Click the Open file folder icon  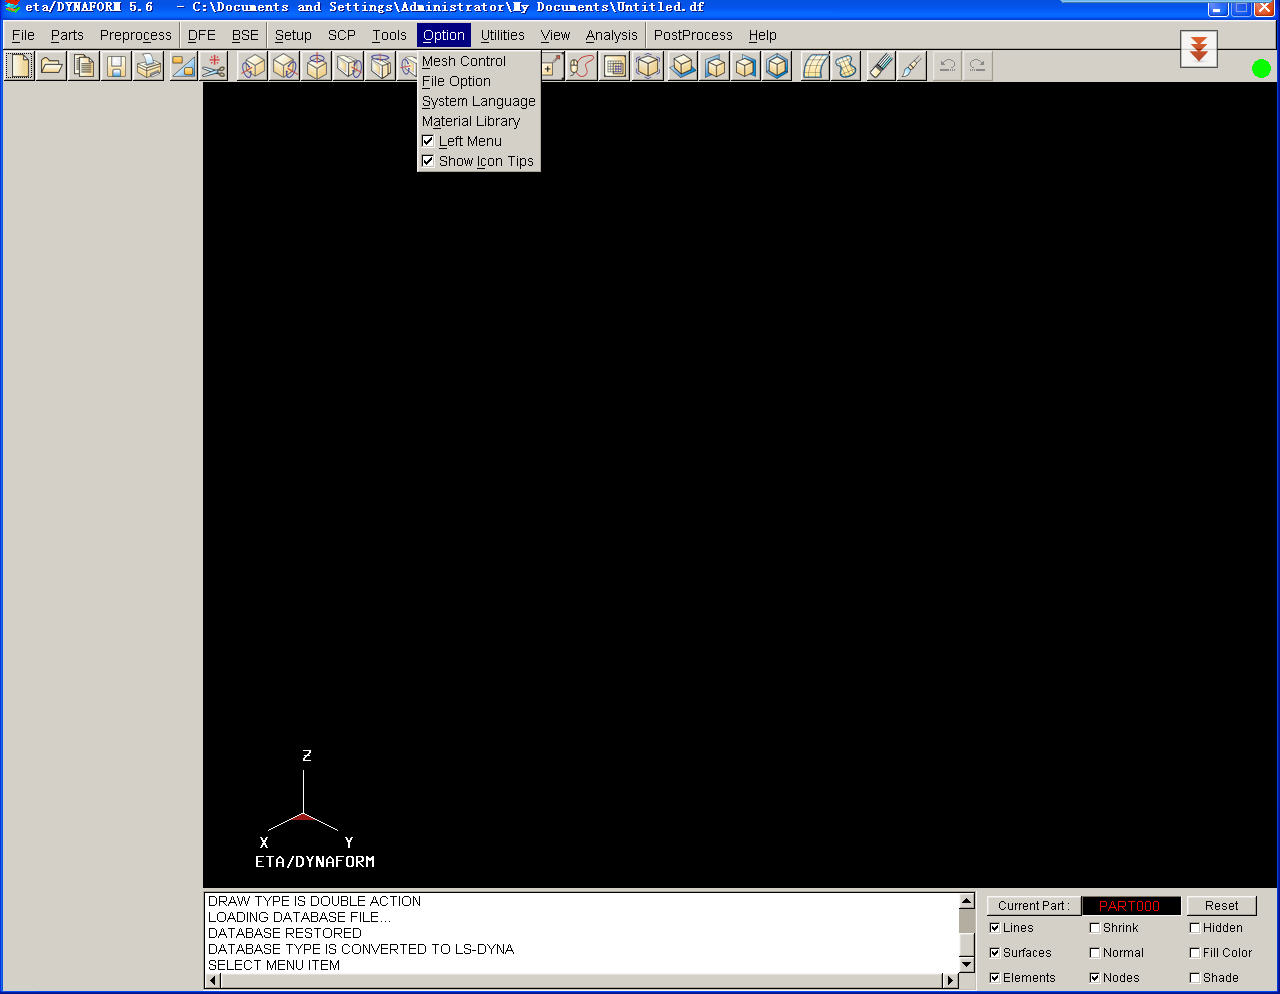[52, 67]
